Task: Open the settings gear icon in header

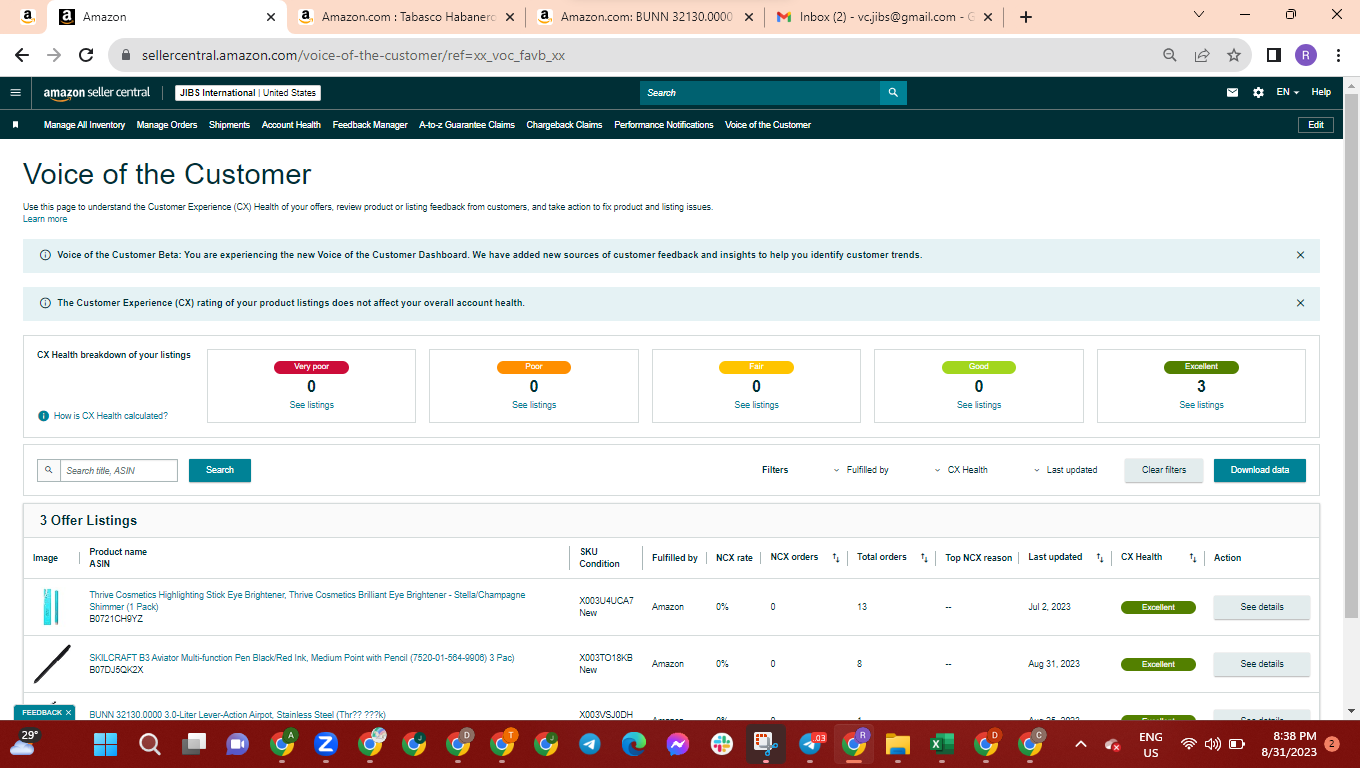Action: 1258,92
